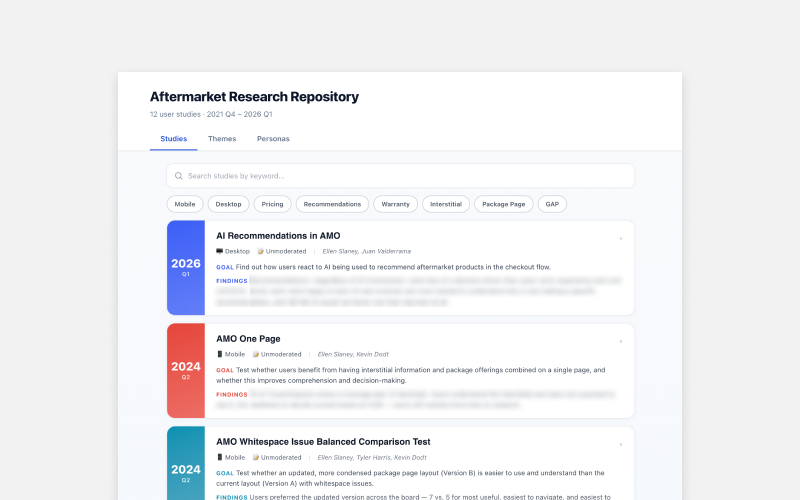Viewport: 800px width, 500px height.
Task: Click the blue 2026 Q1 color block
Action: coord(186,267)
